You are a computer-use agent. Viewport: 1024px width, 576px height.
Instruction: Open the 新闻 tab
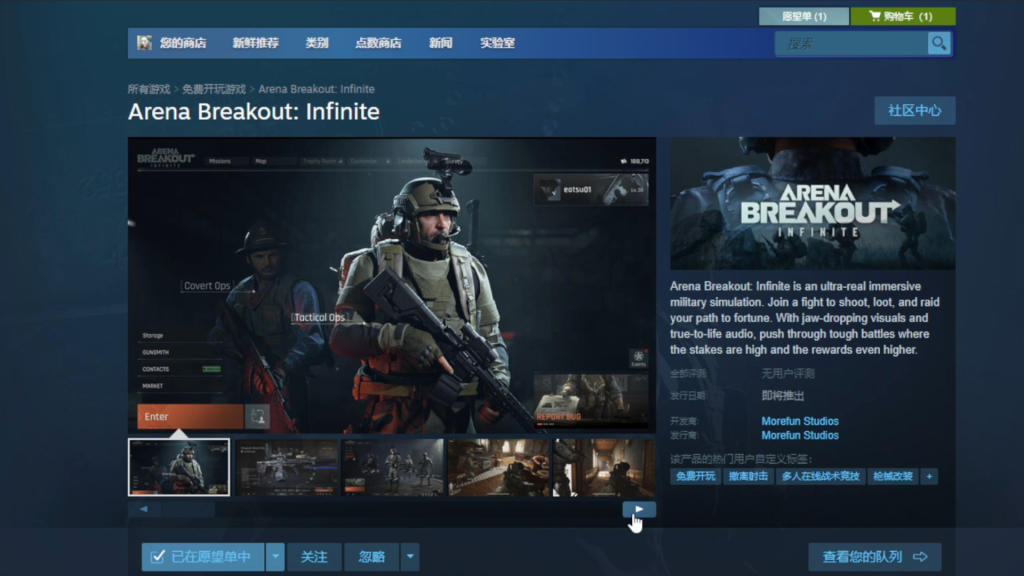[x=440, y=43]
